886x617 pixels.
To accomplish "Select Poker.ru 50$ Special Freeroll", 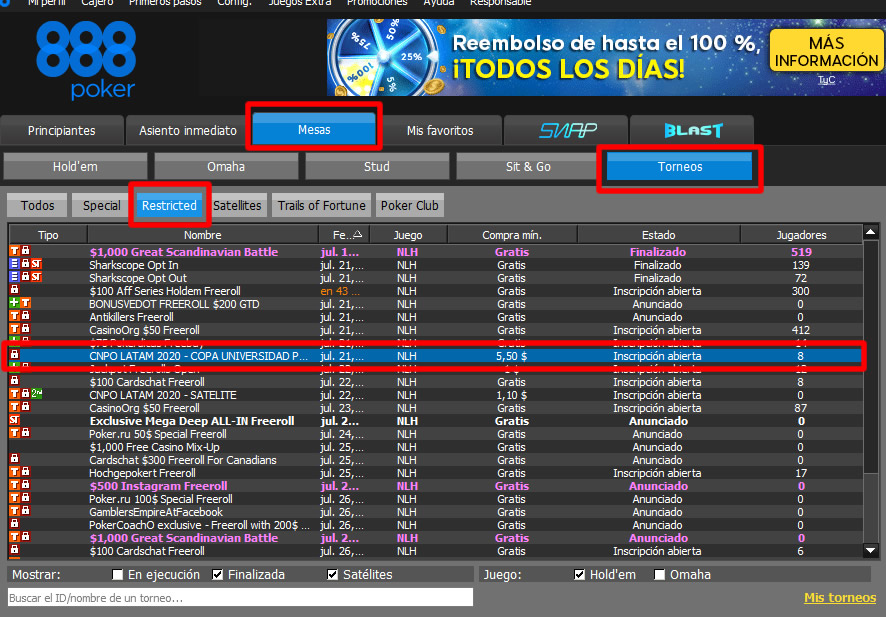I will coord(435,434).
